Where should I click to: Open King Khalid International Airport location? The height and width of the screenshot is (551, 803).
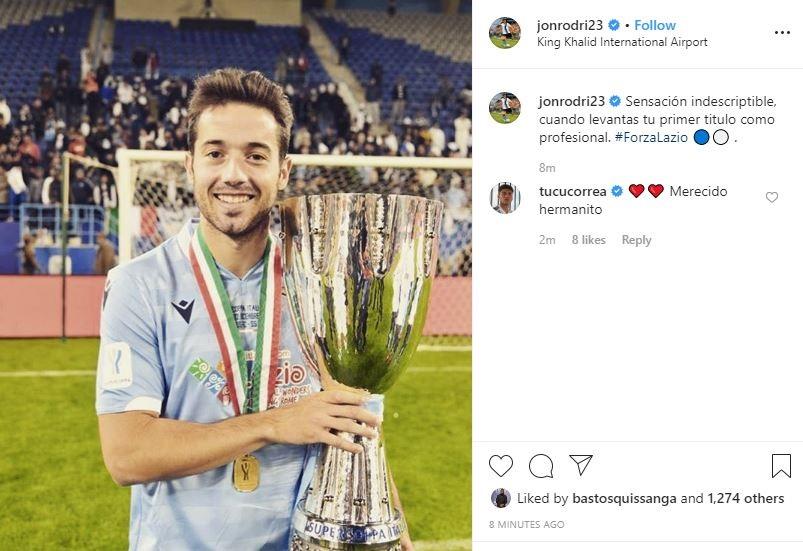point(622,42)
